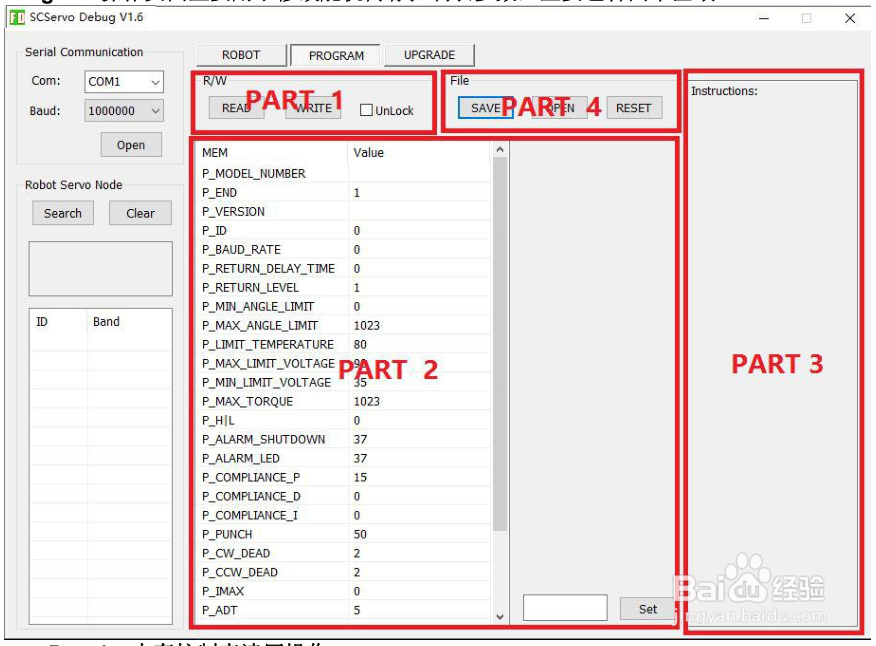Clear the servo node list
This screenshot has height=646, width=876.
coord(140,213)
